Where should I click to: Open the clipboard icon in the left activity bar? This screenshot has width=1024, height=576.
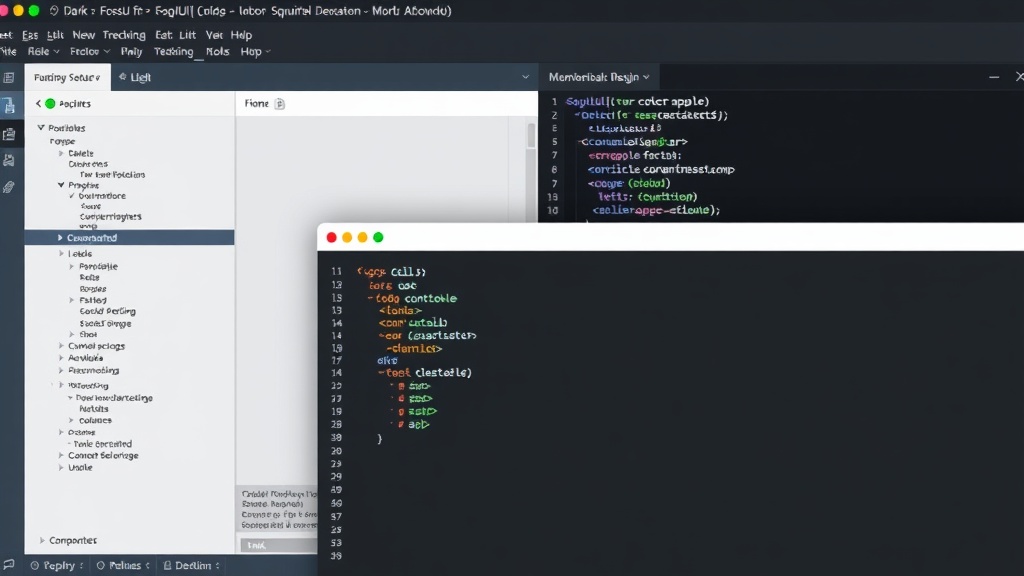coord(9,134)
